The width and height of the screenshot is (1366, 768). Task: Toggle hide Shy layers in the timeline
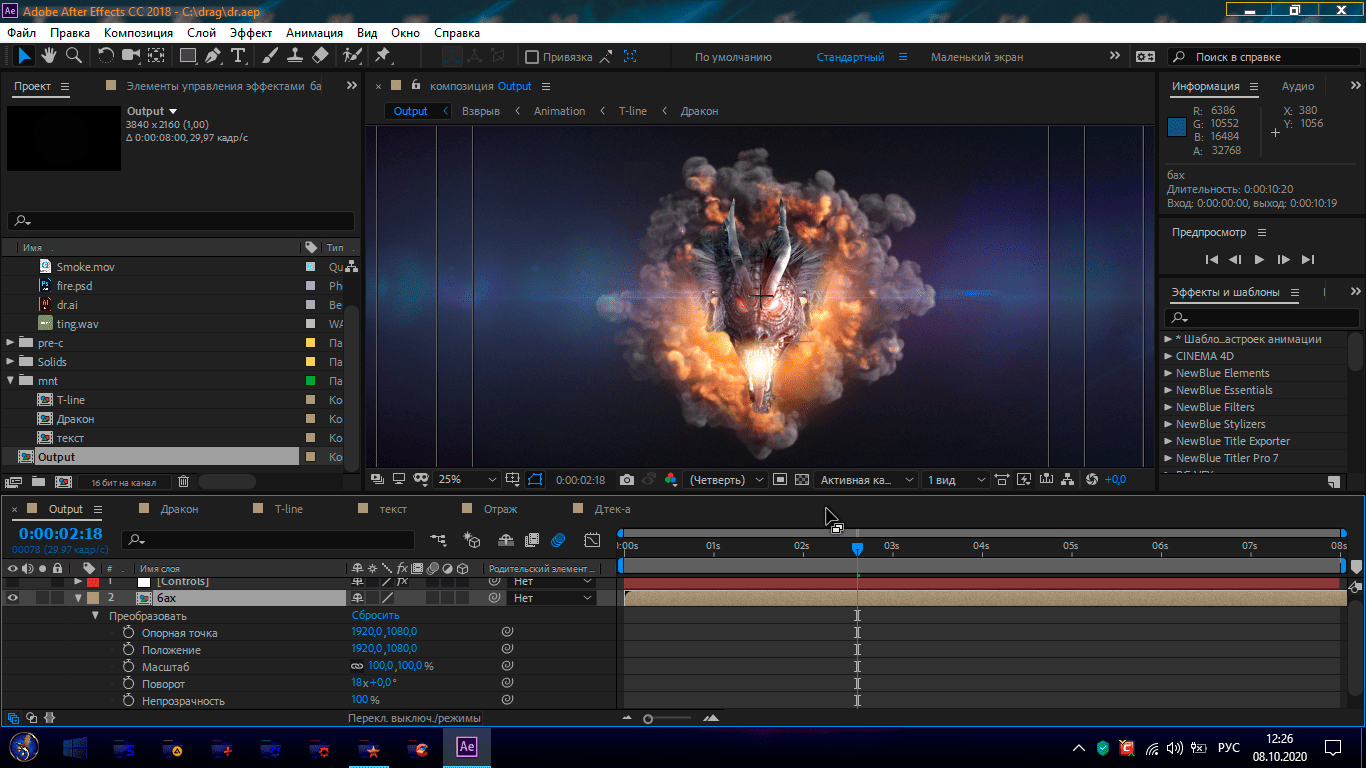pos(506,540)
